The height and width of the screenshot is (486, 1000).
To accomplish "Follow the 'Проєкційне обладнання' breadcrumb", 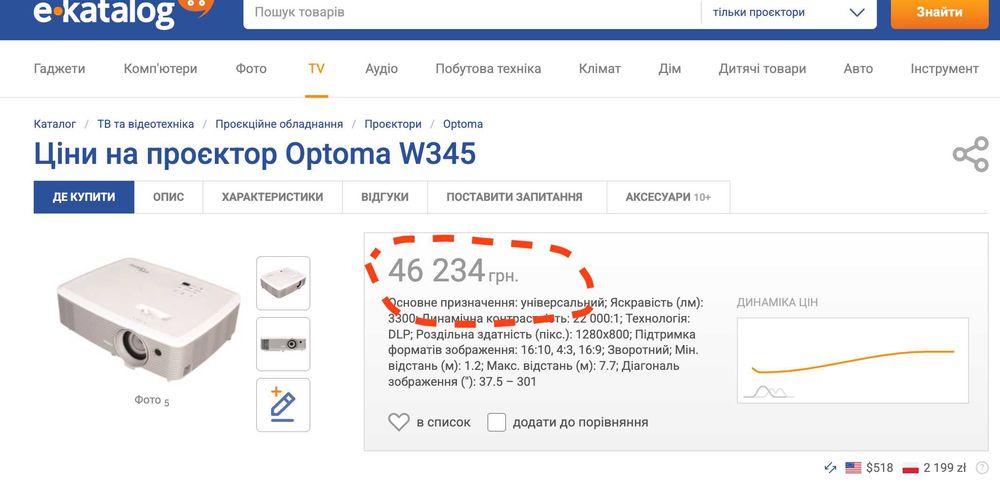I will [279, 124].
